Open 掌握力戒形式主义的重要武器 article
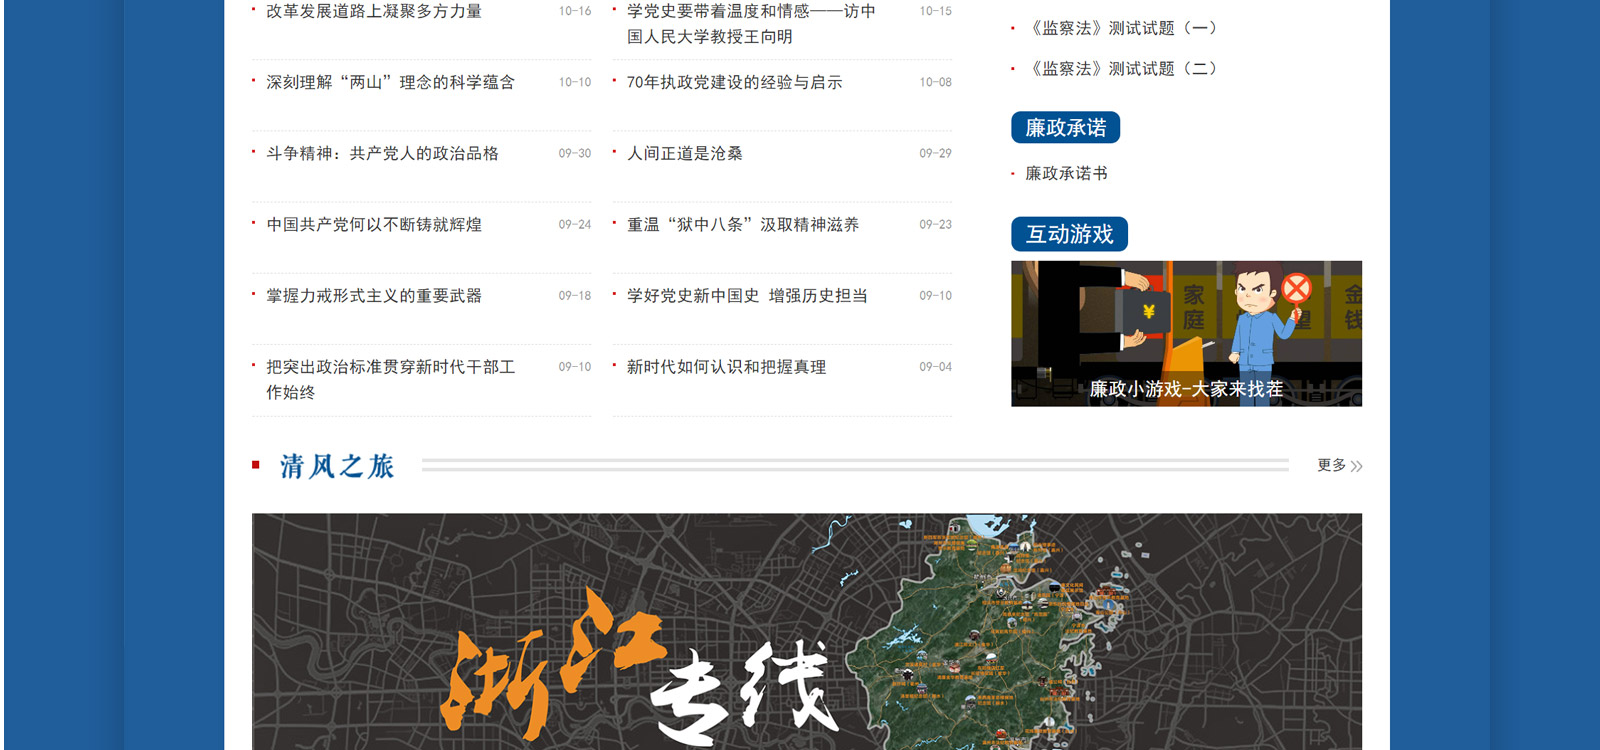 click(x=373, y=296)
